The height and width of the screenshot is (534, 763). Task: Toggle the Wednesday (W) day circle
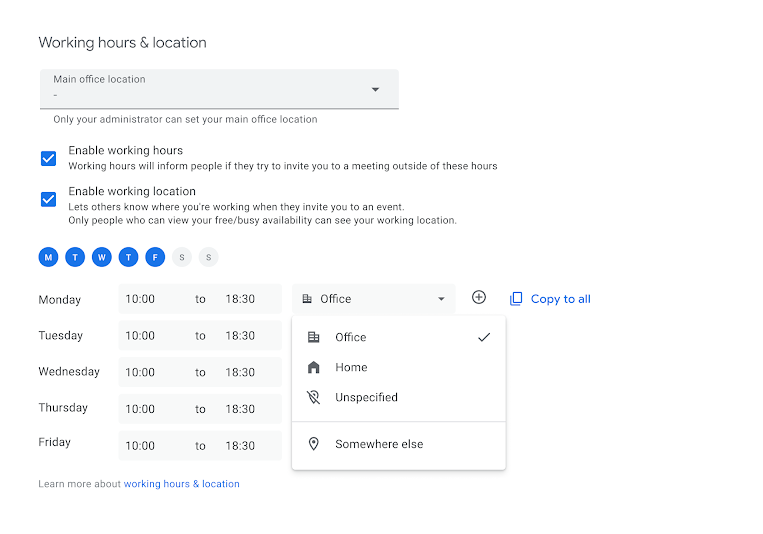(x=102, y=257)
